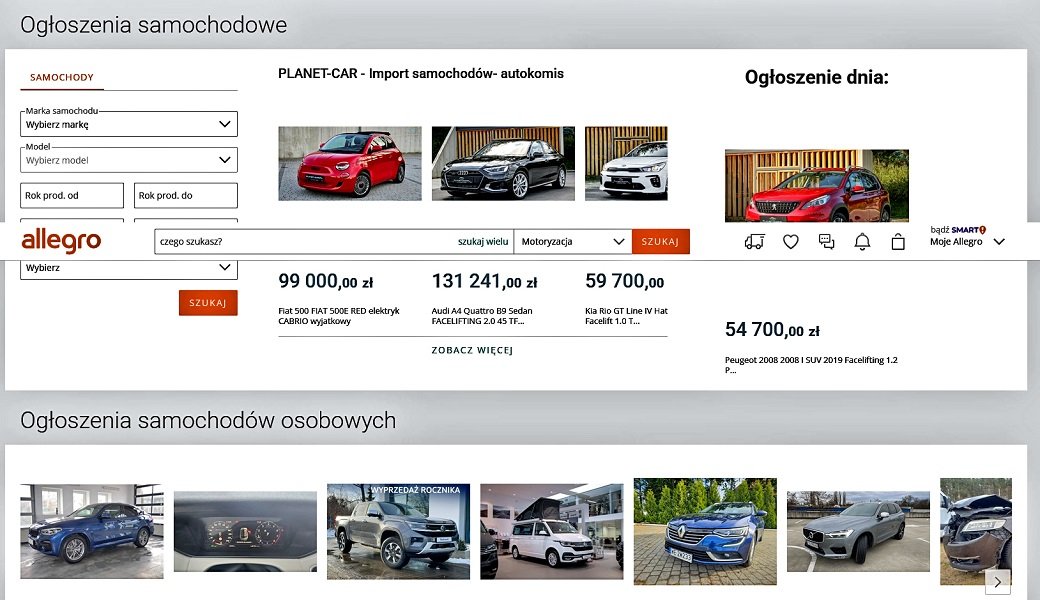Open favorites heart icon
This screenshot has width=1040, height=600.
click(791, 242)
